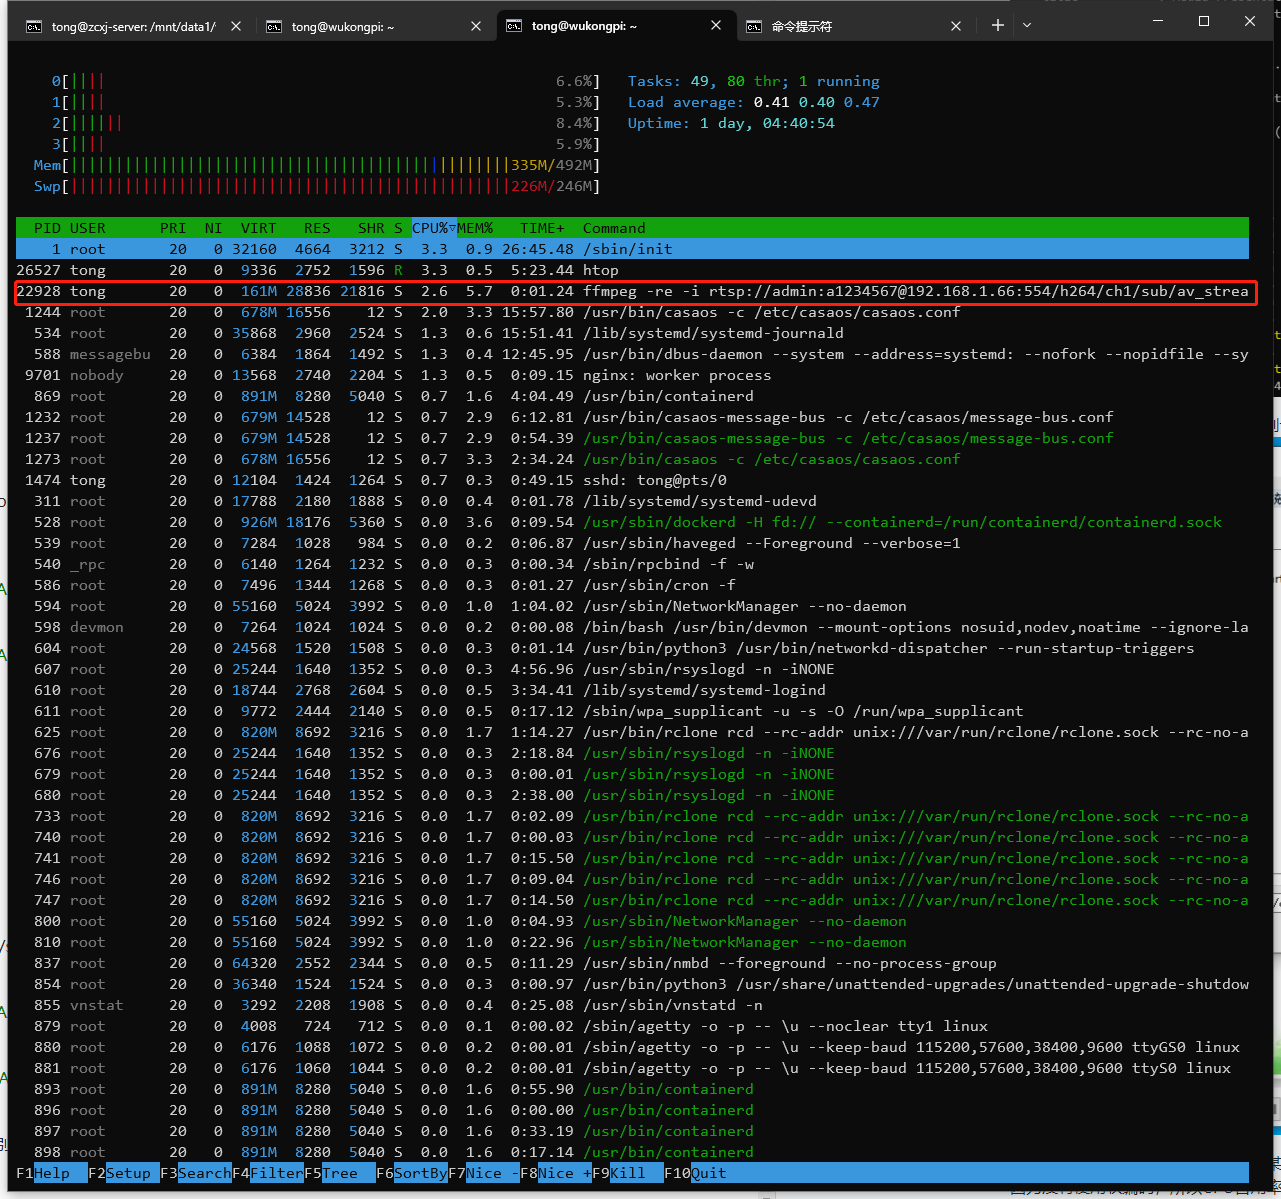Click the Load average values
This screenshot has width=1281, height=1199.
pyautogui.click(x=817, y=102)
